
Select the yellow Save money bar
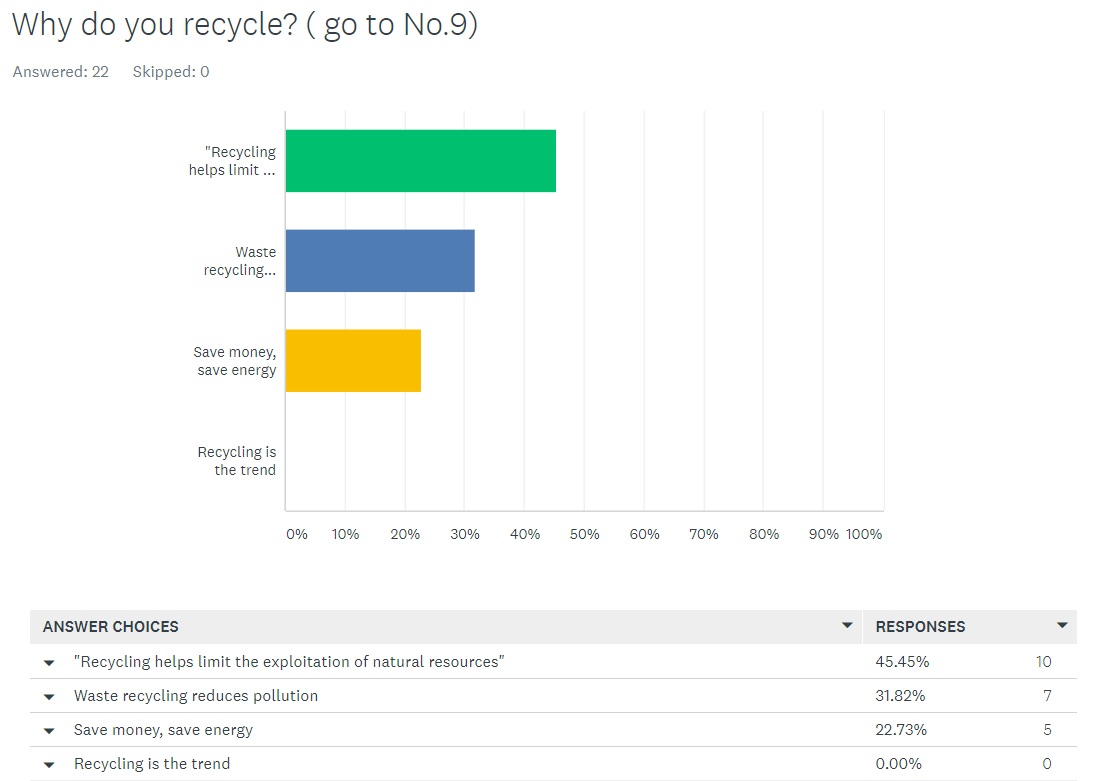click(353, 361)
